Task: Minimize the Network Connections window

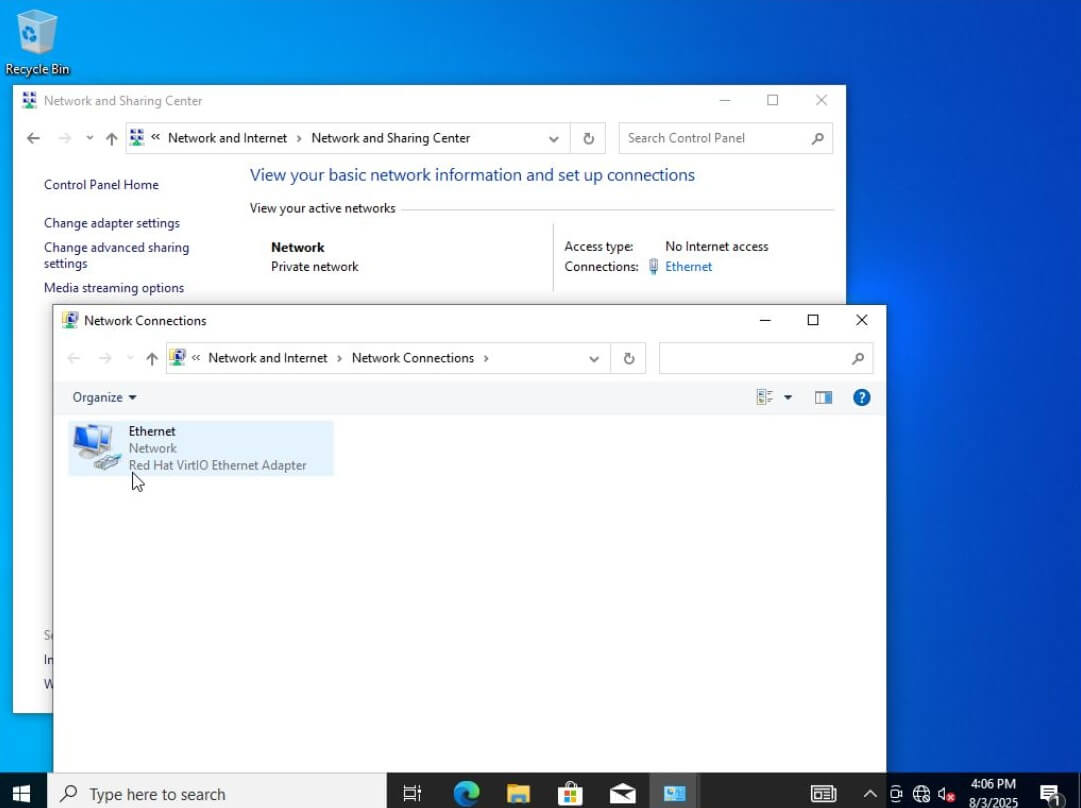Action: 765,320
